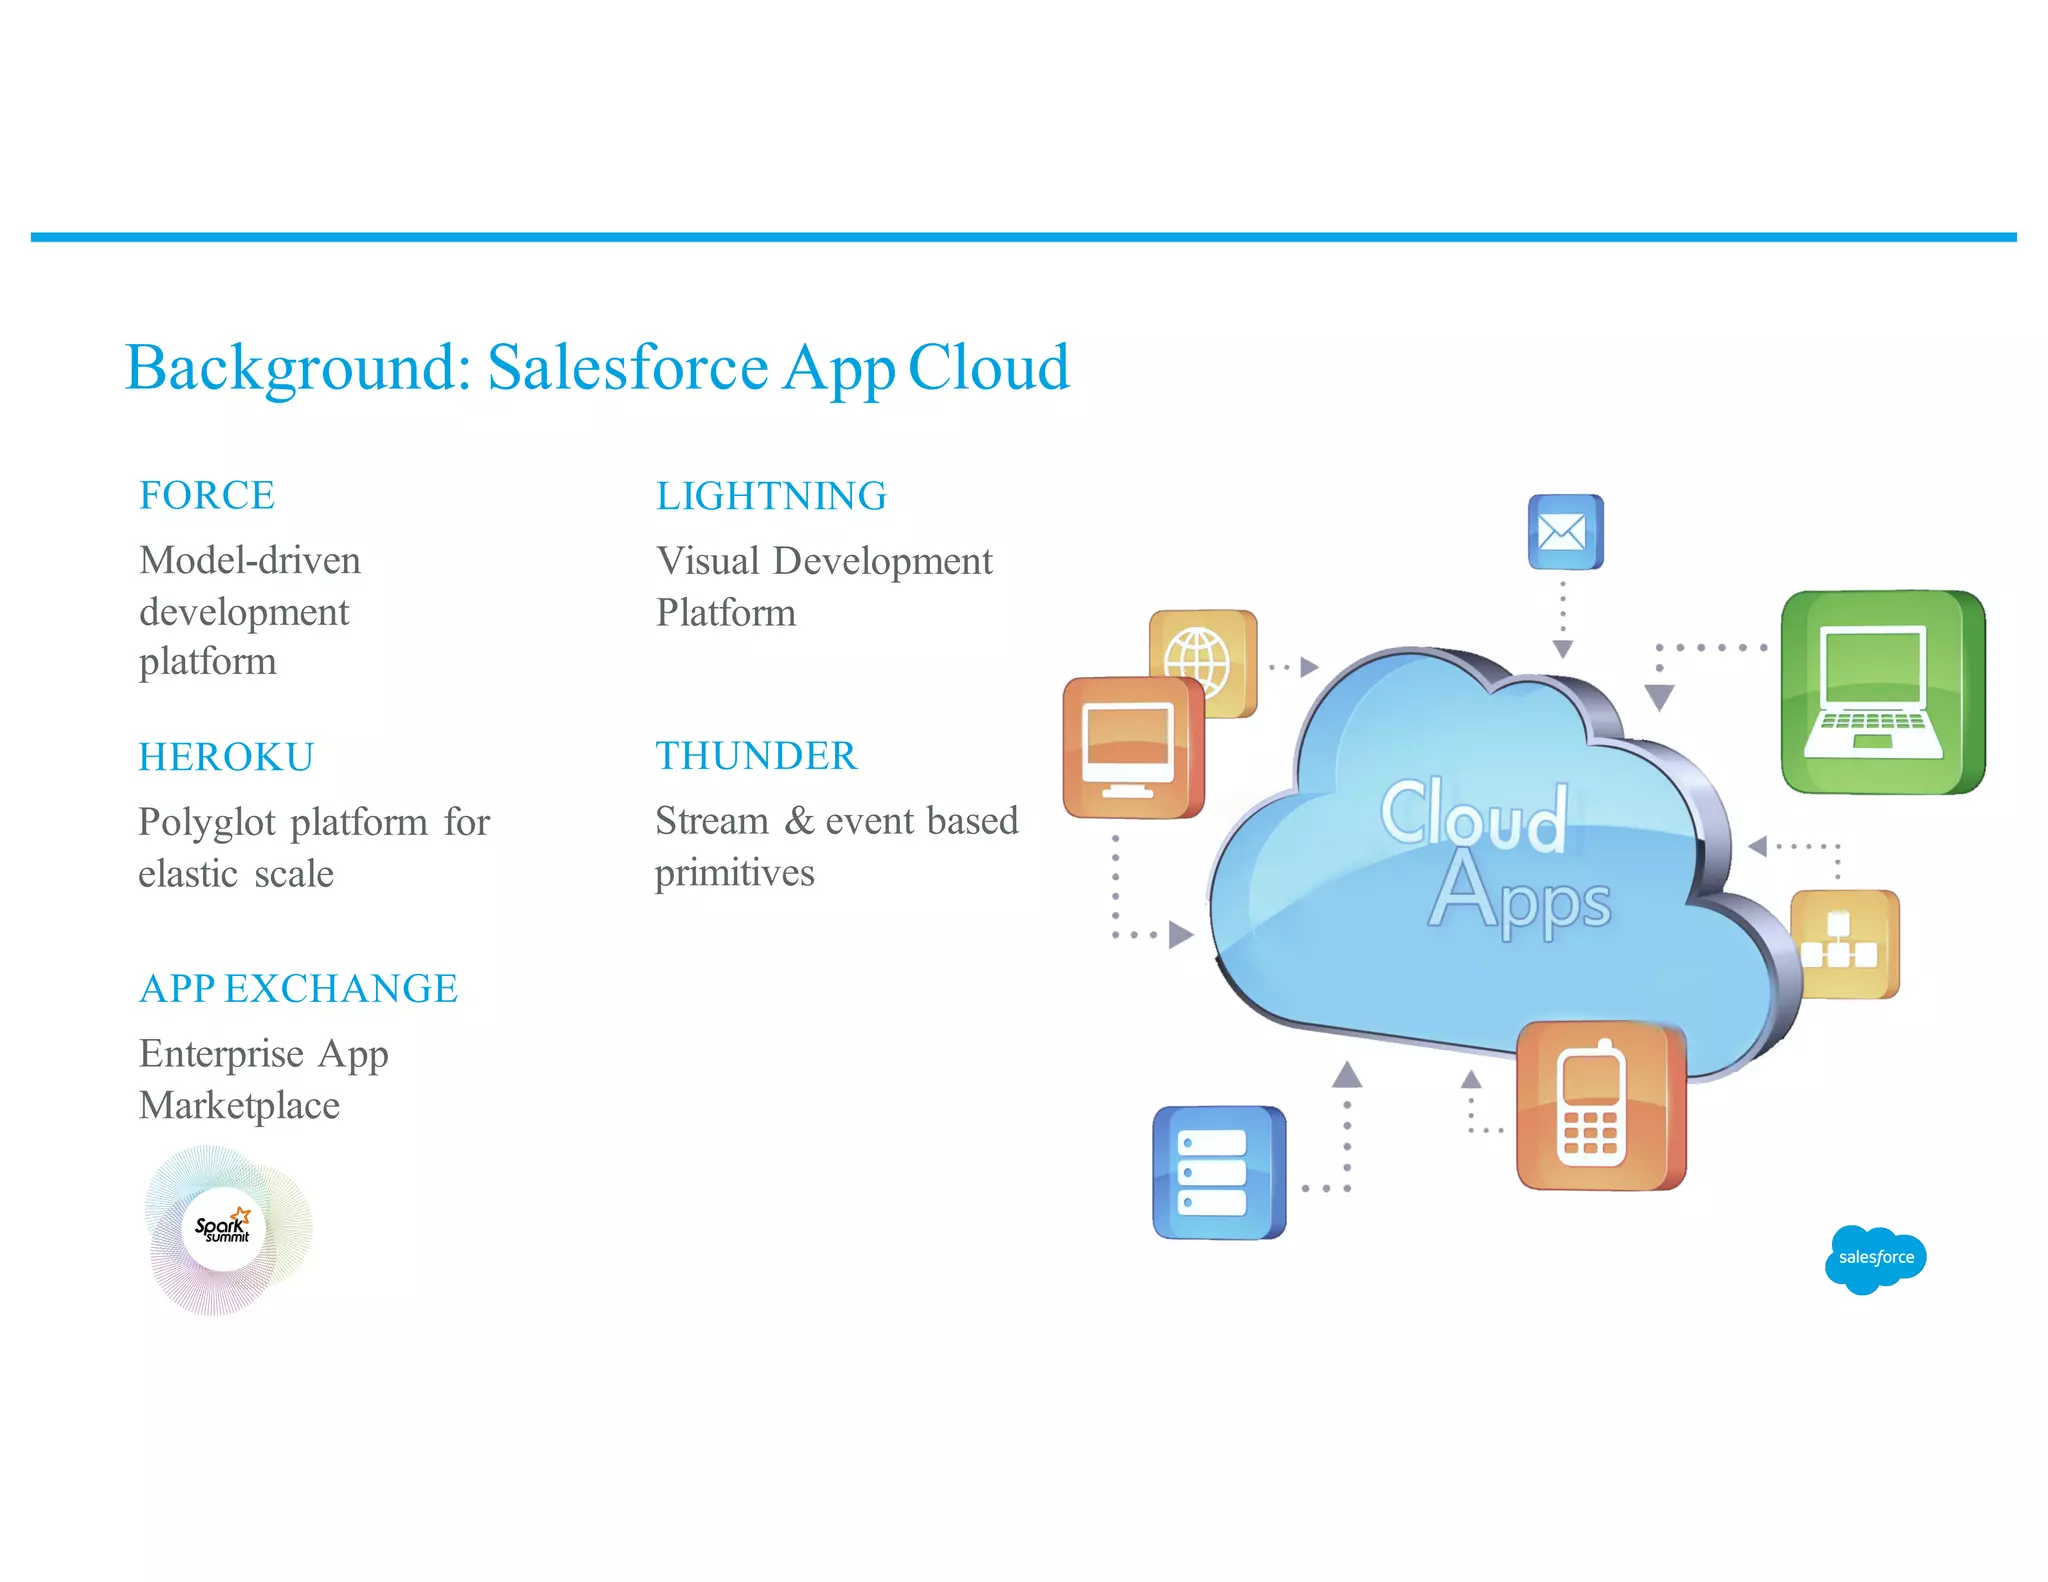Click the slide title Background: Salesforce App Cloud
2048x1582 pixels.
(597, 367)
